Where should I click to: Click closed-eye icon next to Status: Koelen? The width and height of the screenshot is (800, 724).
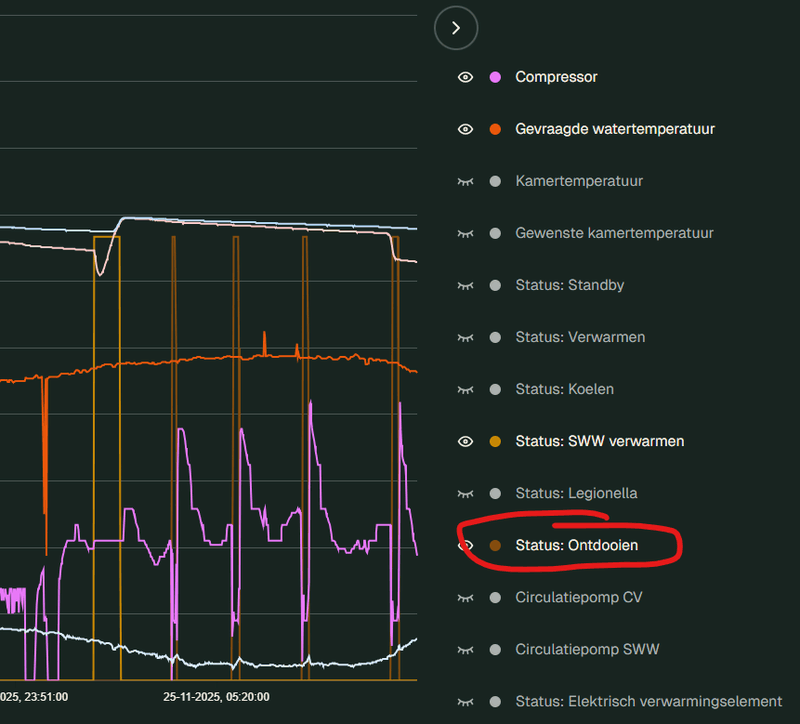[465, 389]
